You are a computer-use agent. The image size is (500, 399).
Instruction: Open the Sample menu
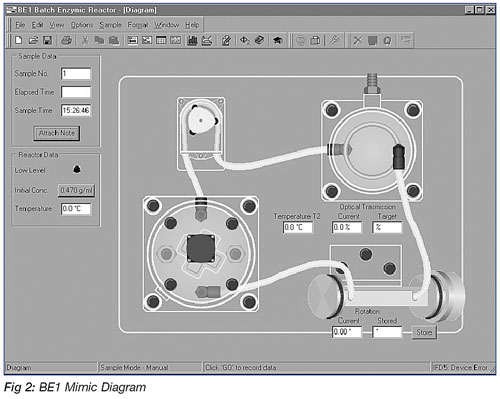tap(110, 25)
